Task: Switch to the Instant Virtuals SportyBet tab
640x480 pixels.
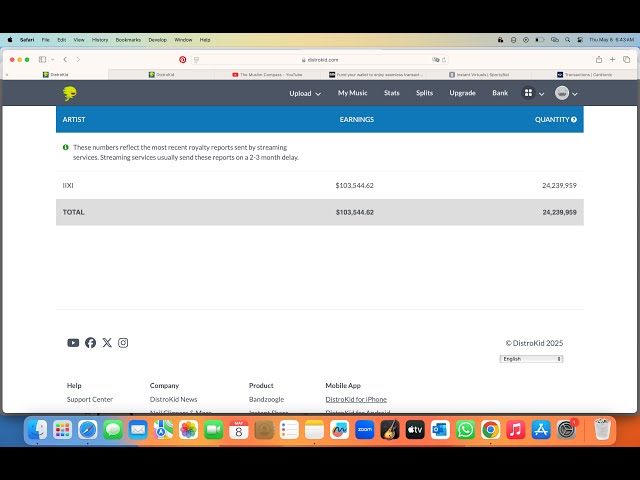Action: (x=479, y=75)
